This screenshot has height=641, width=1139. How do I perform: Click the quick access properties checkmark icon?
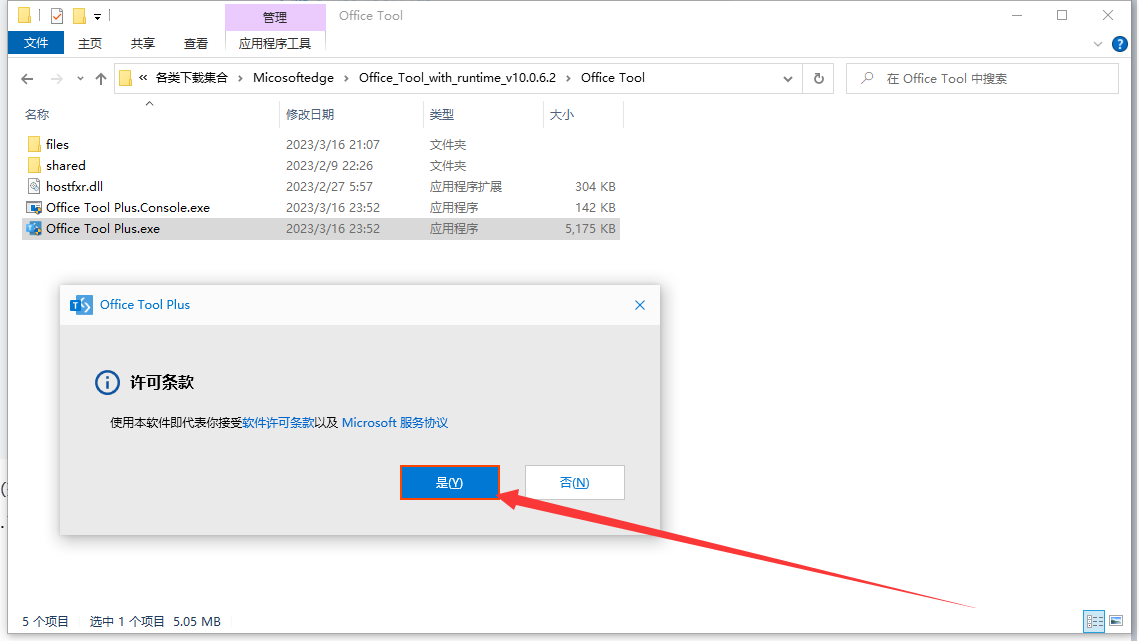click(57, 15)
